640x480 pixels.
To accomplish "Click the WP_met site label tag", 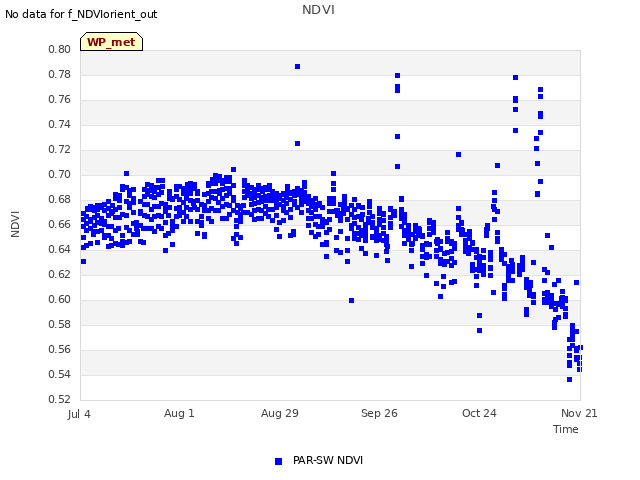I will [x=111, y=42].
